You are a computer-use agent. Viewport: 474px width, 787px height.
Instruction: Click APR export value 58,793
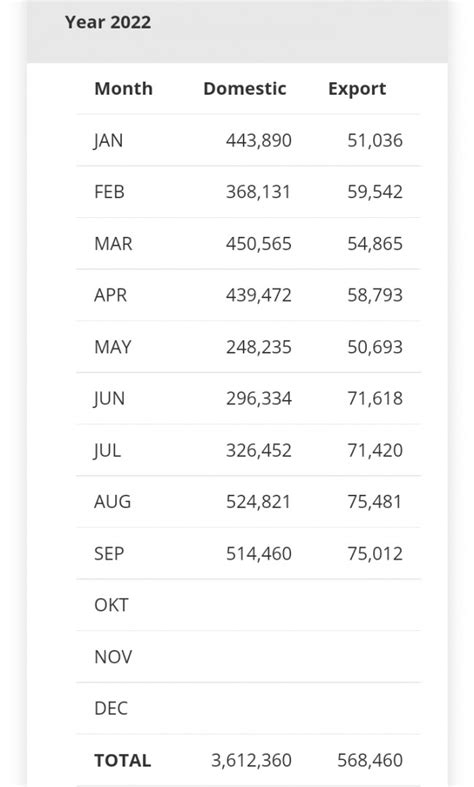click(375, 295)
